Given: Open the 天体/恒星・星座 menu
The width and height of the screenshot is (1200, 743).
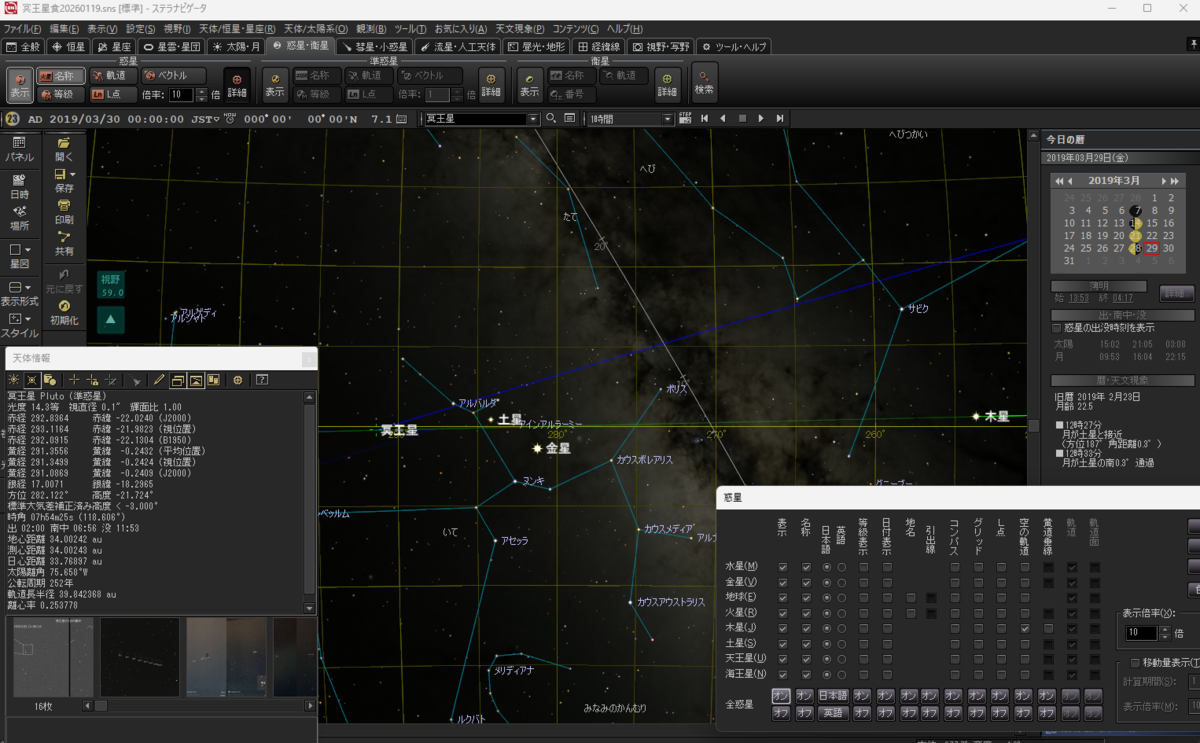Looking at the screenshot, I should click(238, 29).
